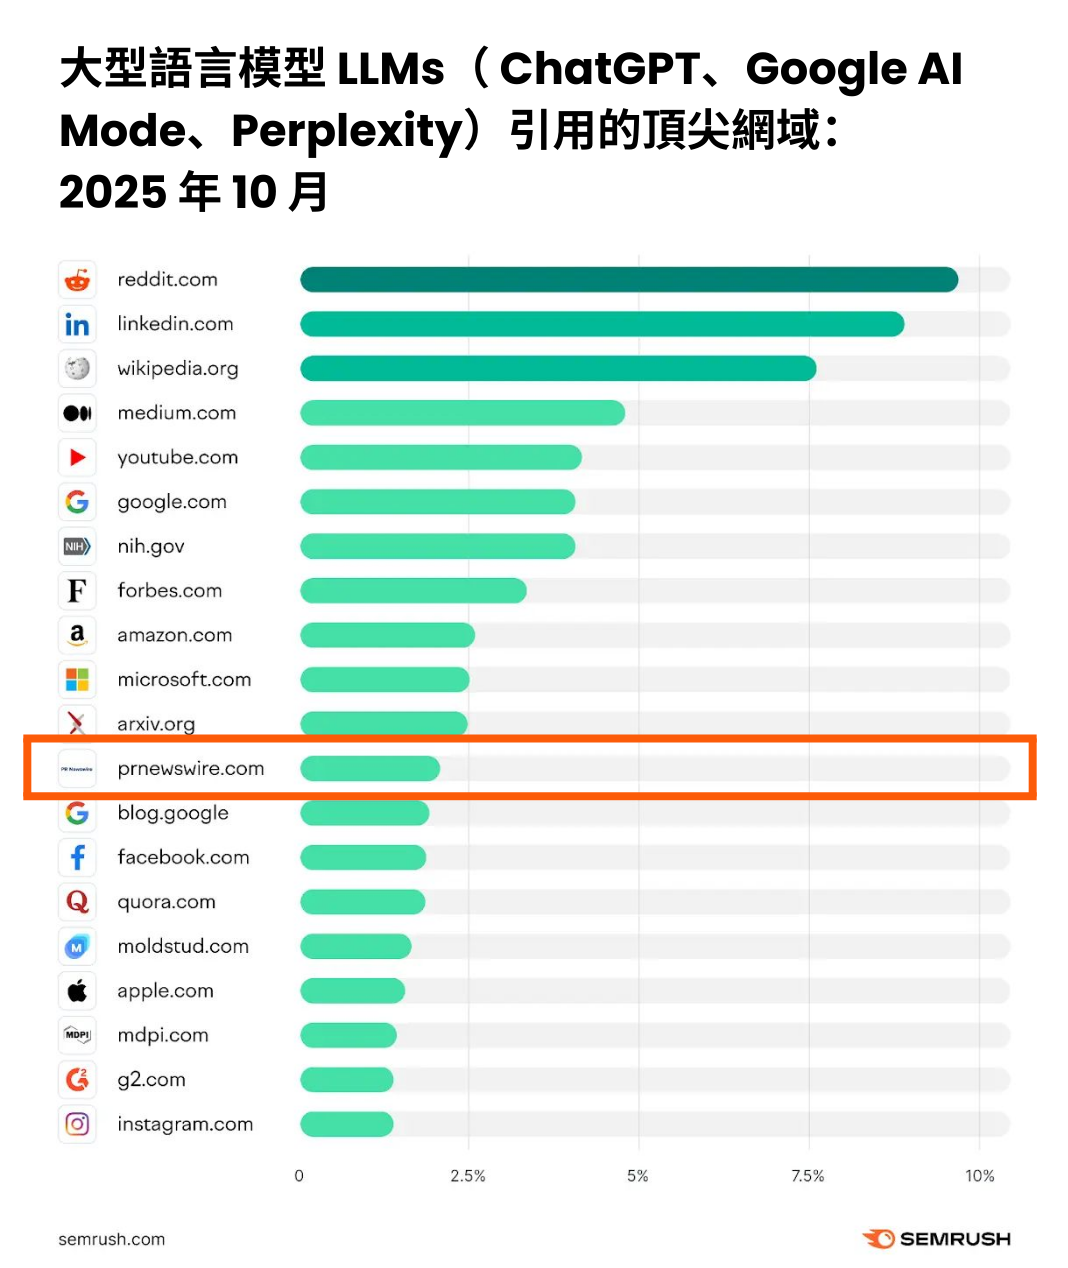The height and width of the screenshot is (1268, 1068).
Task: Click the YouTube play icon
Action: [x=77, y=457]
